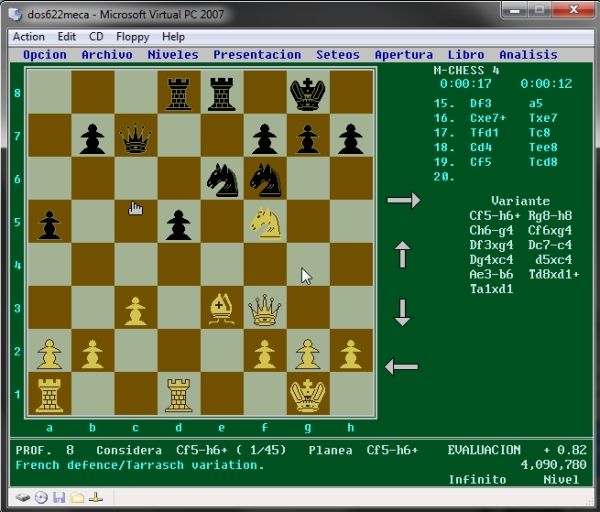Open Virtual PC Edit menu
The height and width of the screenshot is (512, 600).
pyautogui.click(x=67, y=37)
